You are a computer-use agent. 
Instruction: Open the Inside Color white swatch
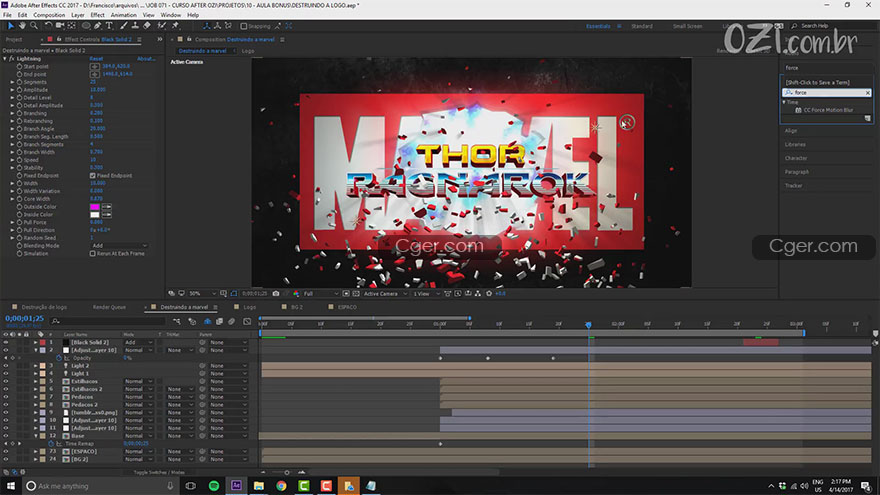95,215
